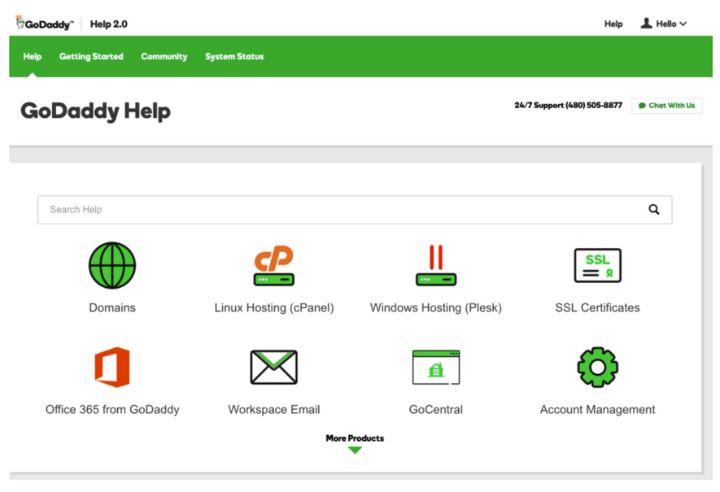Open the Domains text link

[112, 307]
